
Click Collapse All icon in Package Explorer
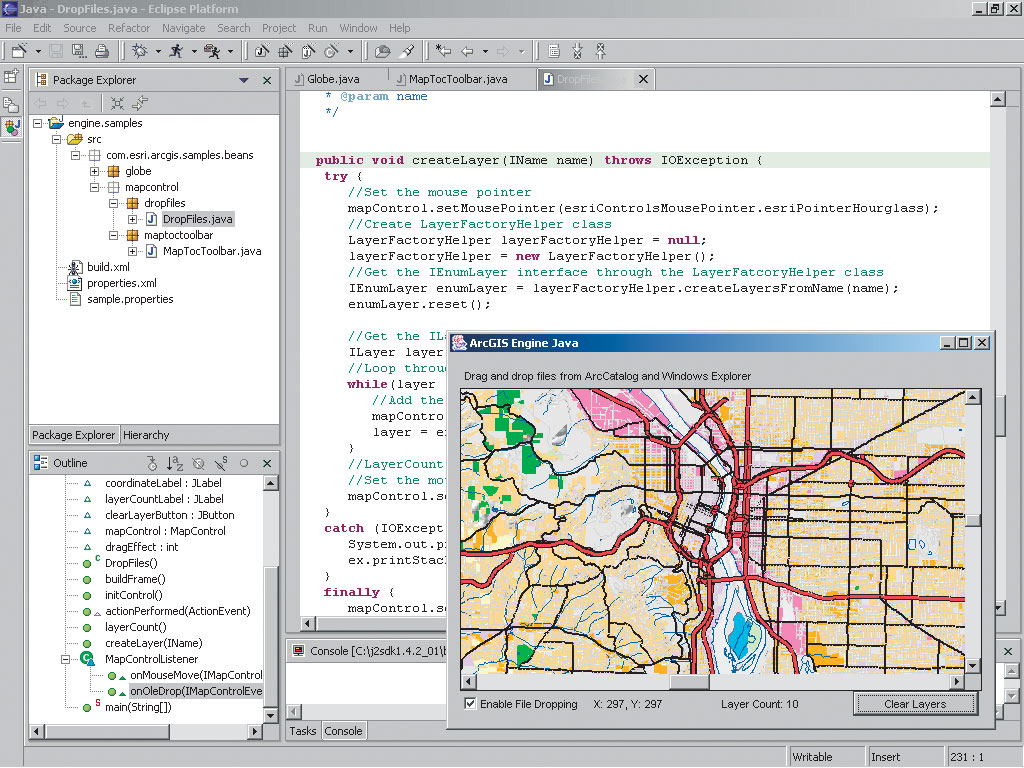(x=117, y=103)
